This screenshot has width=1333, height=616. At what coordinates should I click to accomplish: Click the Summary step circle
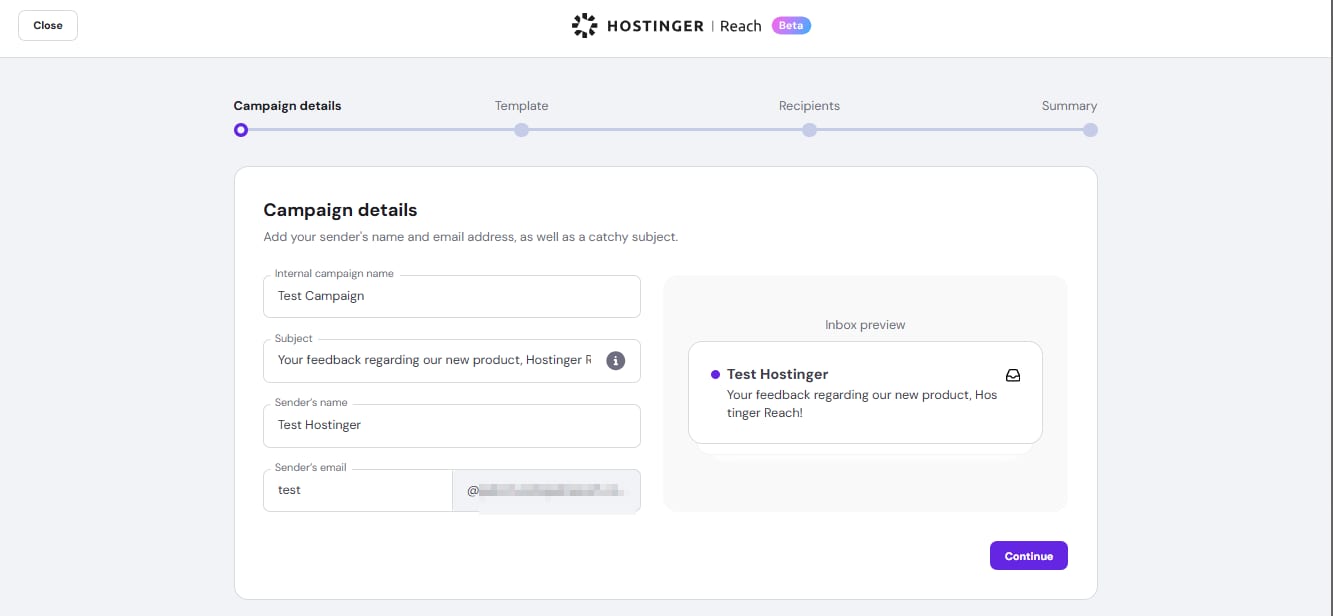pos(1090,130)
